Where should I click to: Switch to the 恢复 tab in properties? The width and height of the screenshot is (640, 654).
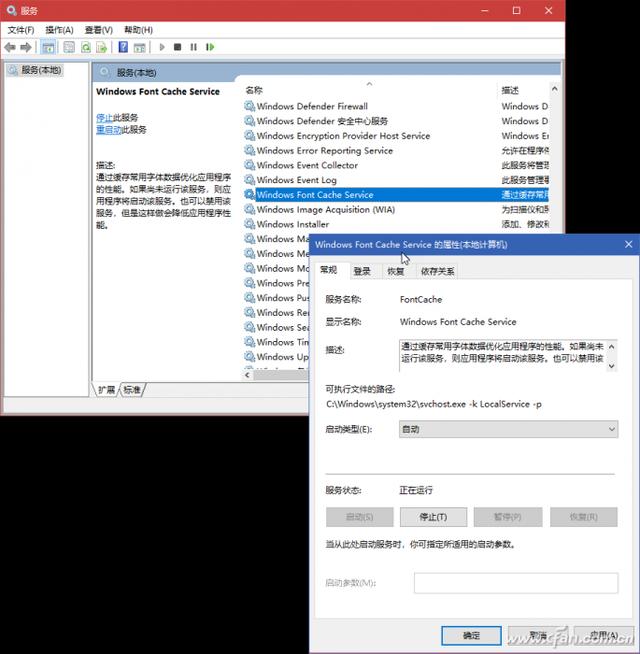point(396,272)
